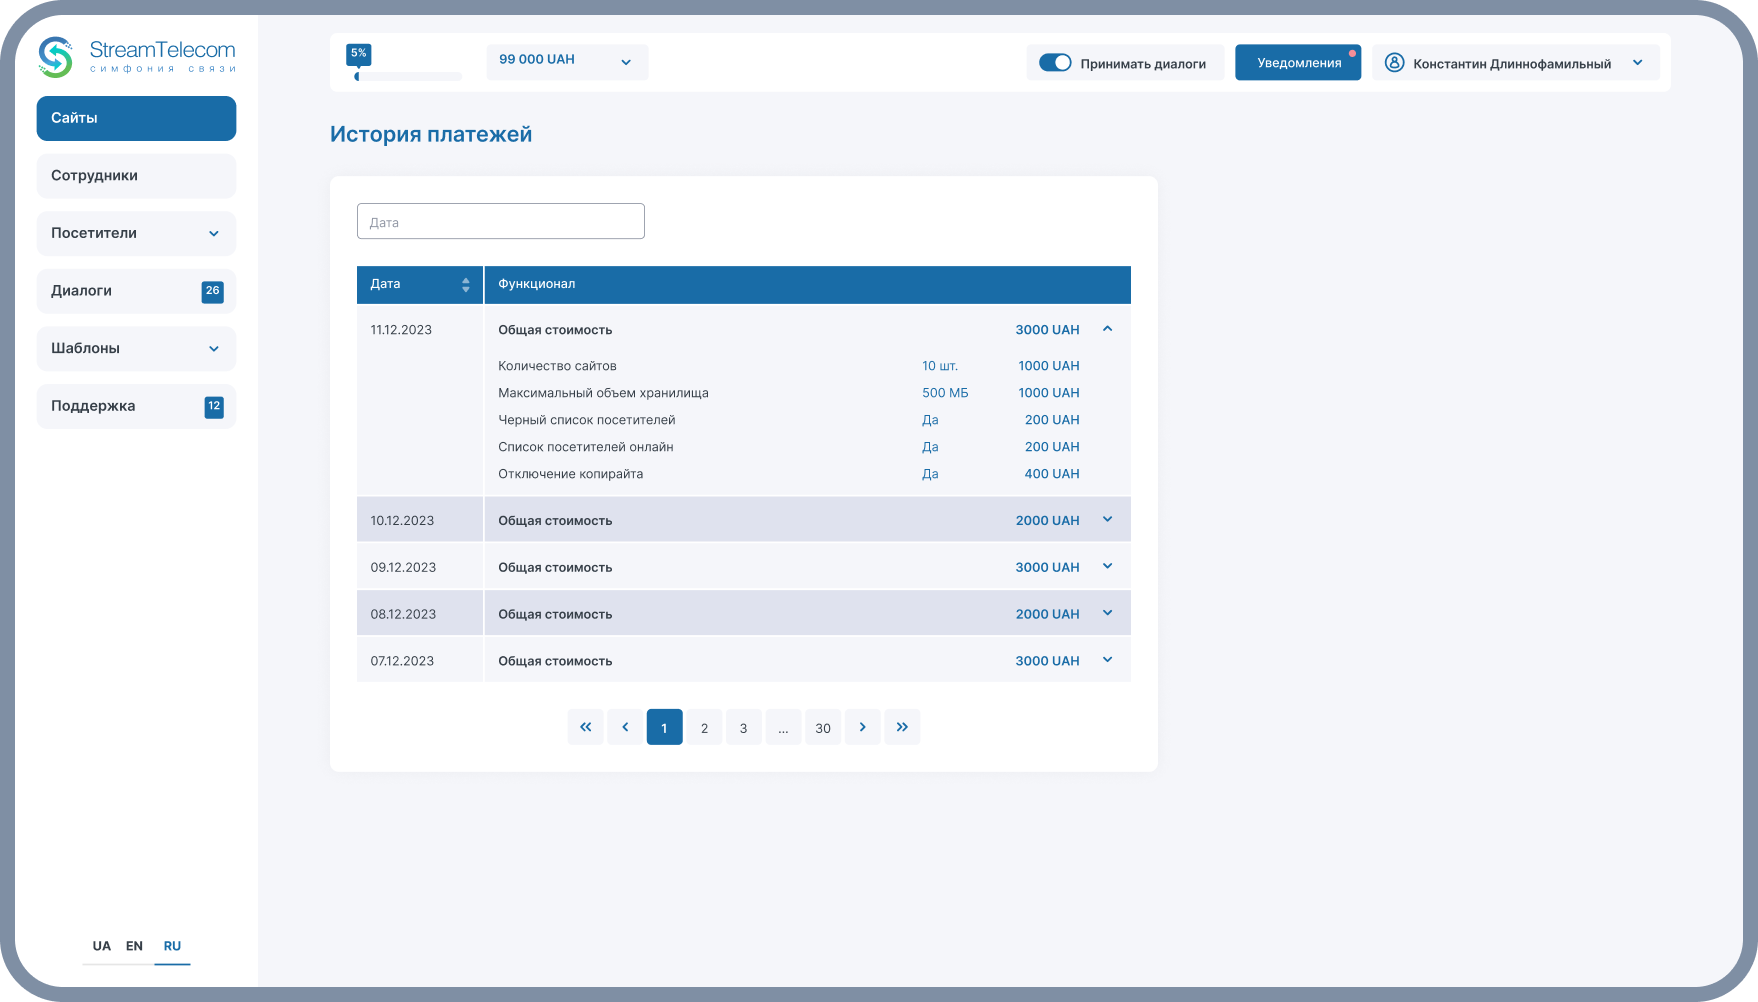The image size is (1758, 1002).
Task: Sort table by the Дата column arrows
Action: pos(465,285)
